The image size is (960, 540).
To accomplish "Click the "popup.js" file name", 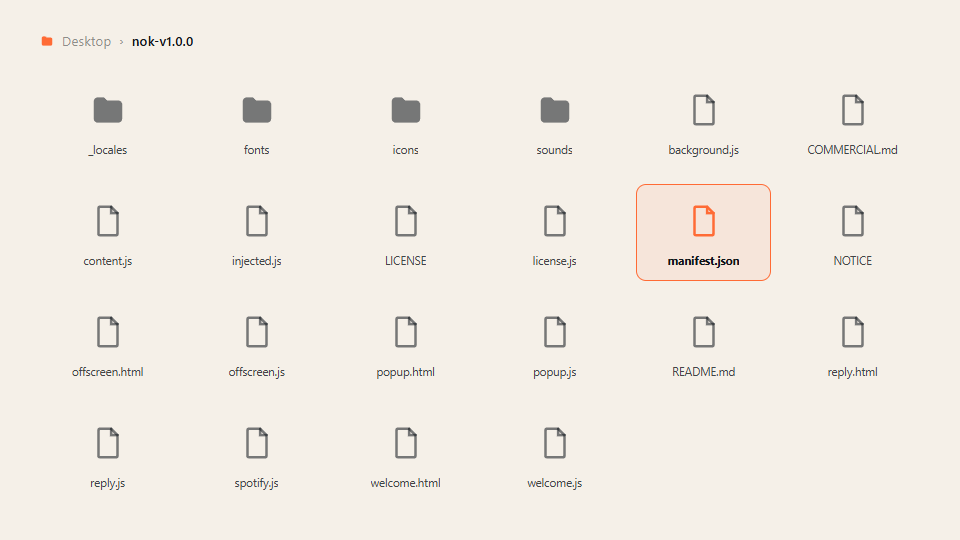I will point(555,372).
